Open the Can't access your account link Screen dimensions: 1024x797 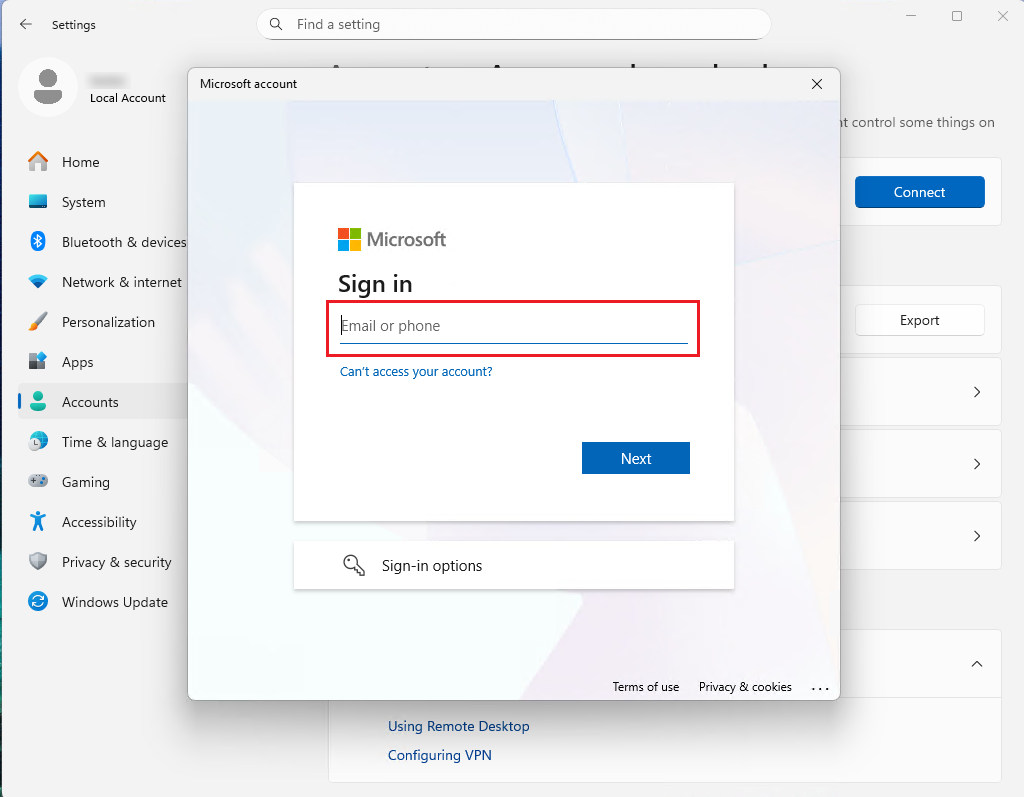point(416,371)
